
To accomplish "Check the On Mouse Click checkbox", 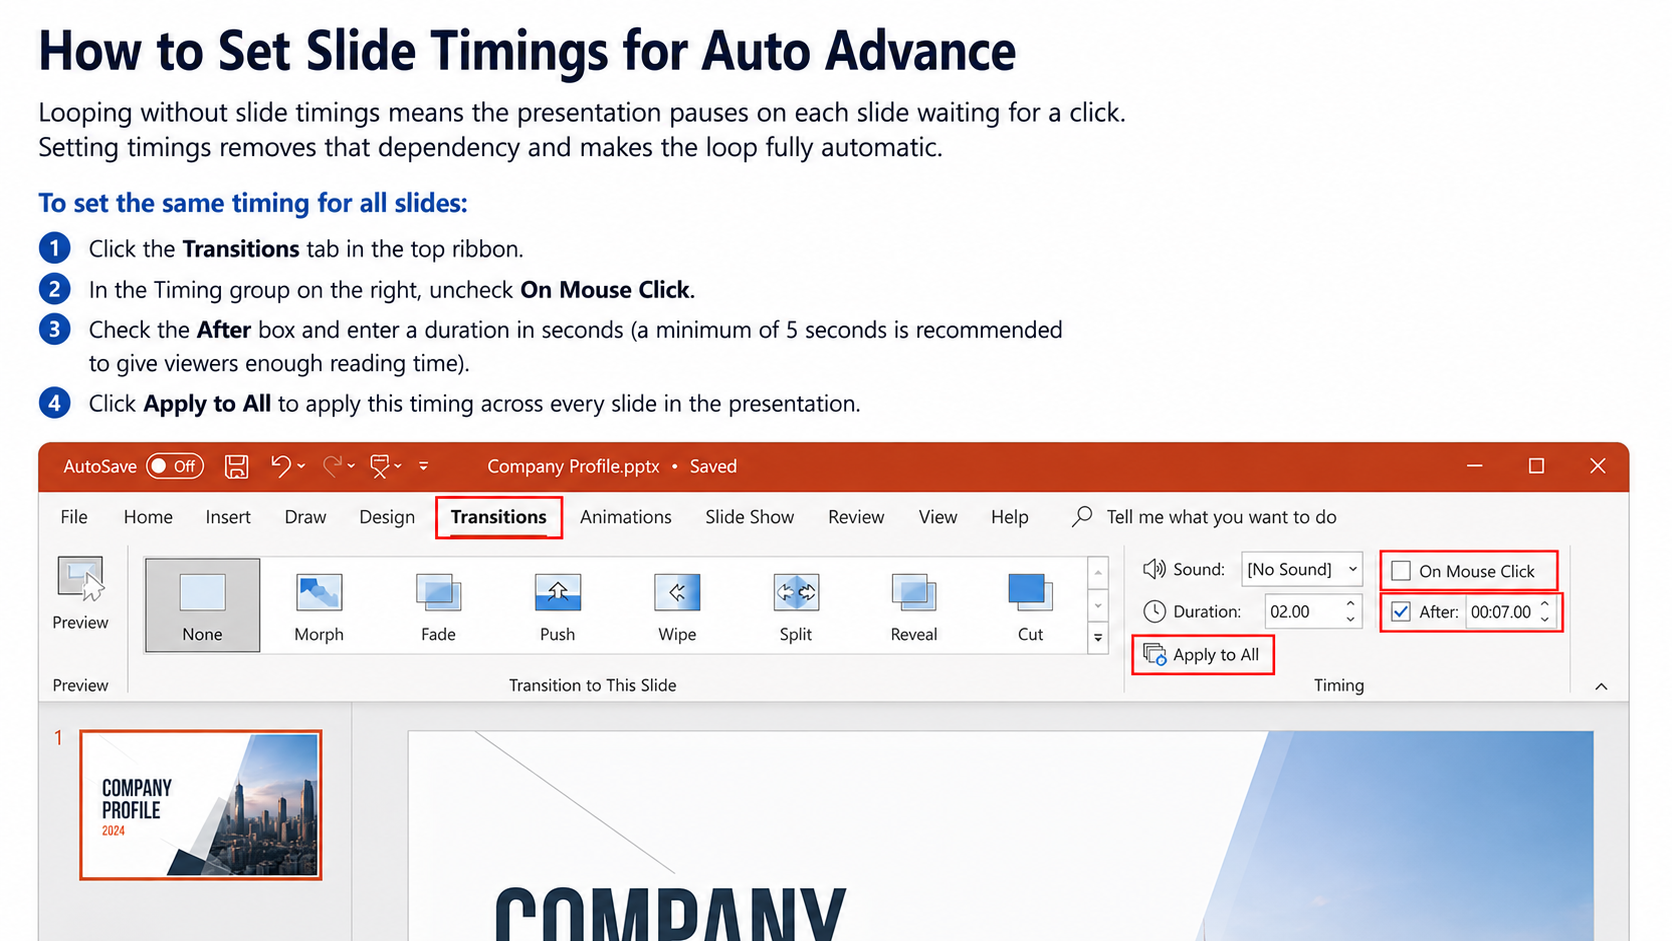I will (x=1401, y=571).
